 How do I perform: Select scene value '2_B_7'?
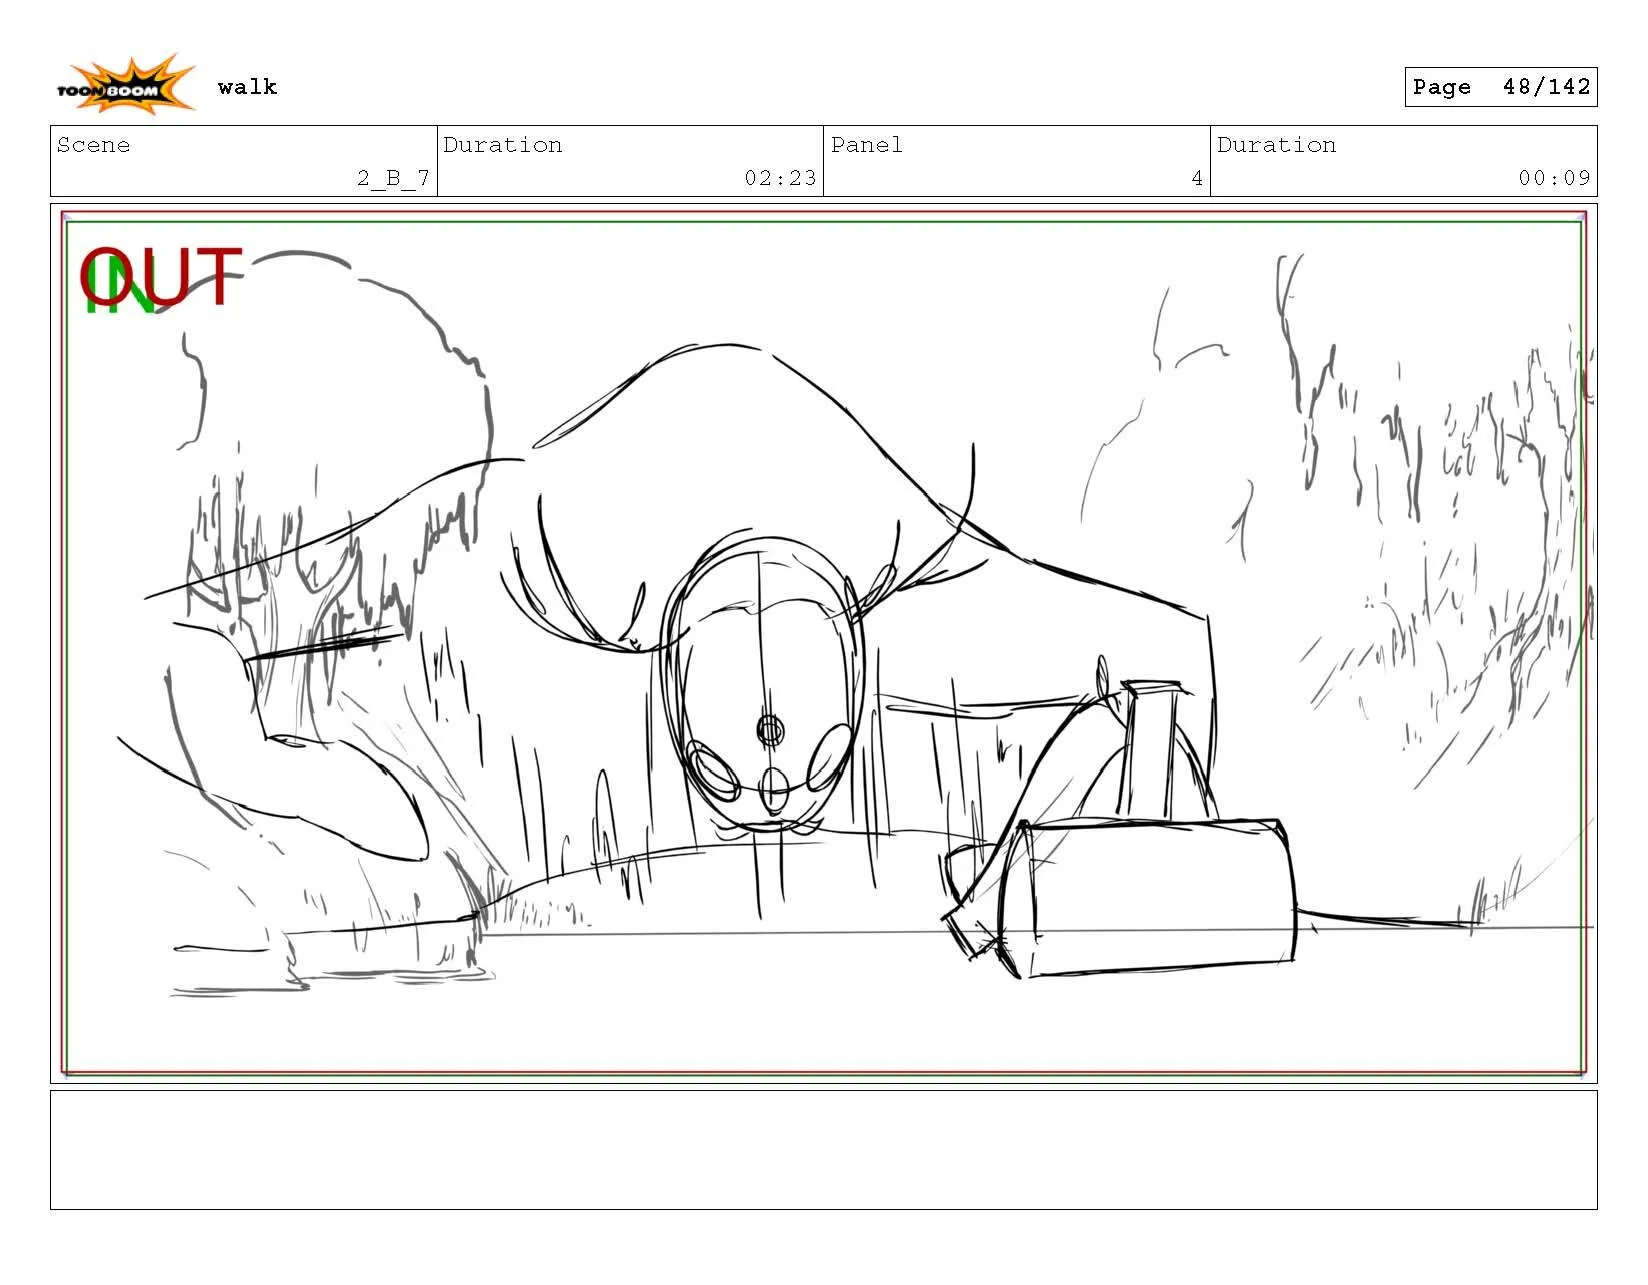[393, 178]
